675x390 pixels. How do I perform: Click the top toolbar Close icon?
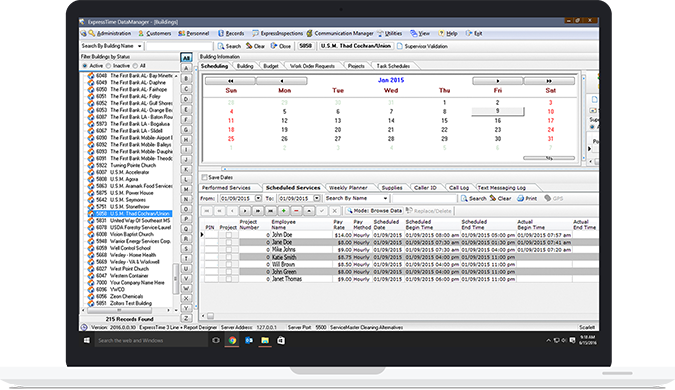coord(274,46)
